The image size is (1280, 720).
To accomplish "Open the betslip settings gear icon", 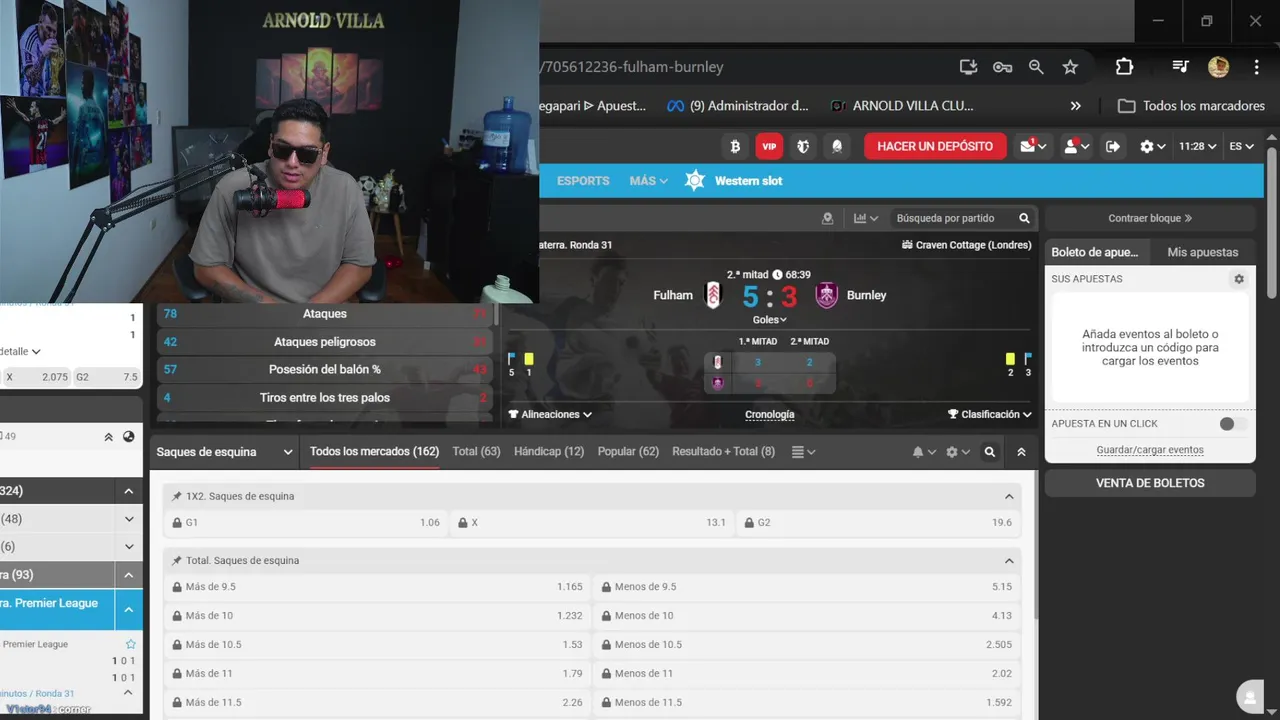I will (1239, 279).
